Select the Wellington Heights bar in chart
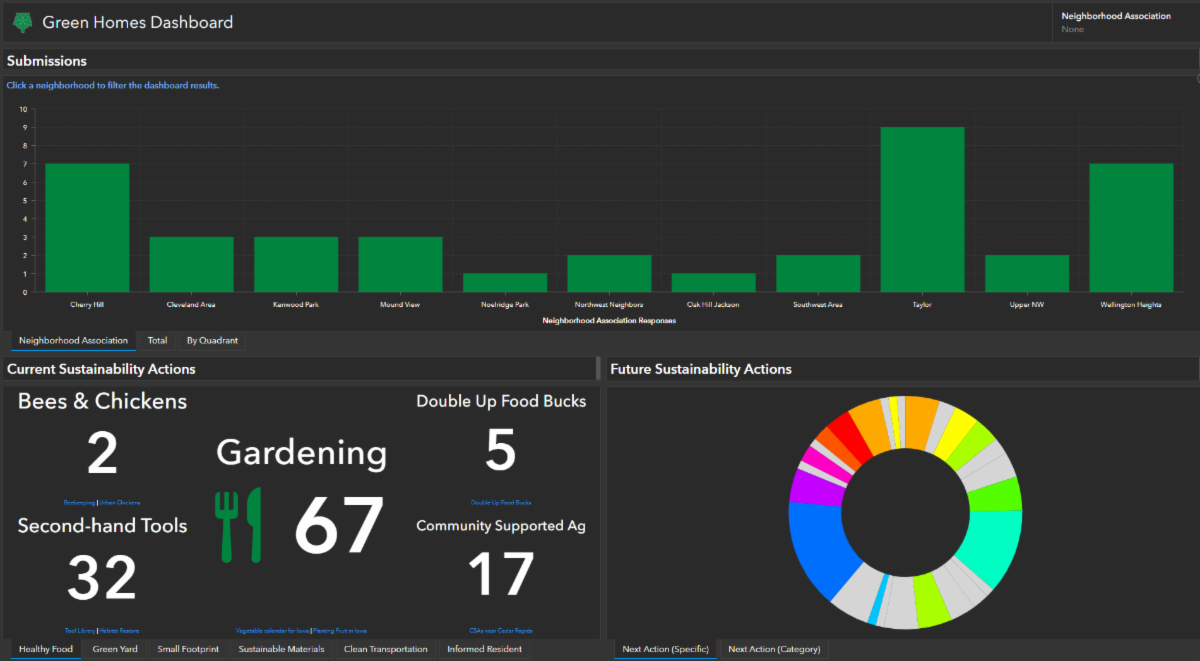The width and height of the screenshot is (1200, 661). [1130, 227]
